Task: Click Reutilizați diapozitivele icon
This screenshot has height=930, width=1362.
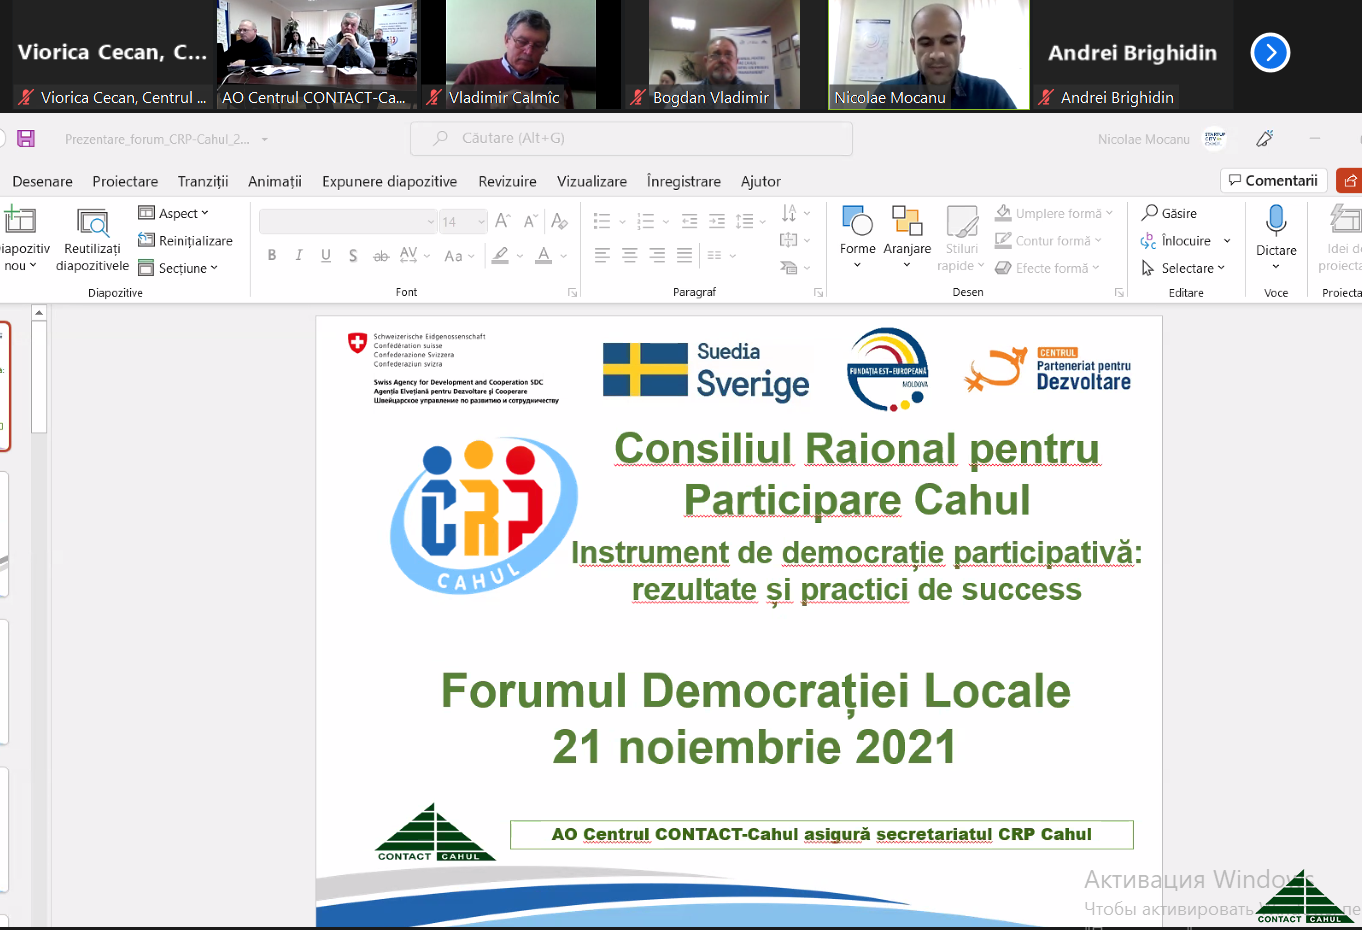Action: 93,223
